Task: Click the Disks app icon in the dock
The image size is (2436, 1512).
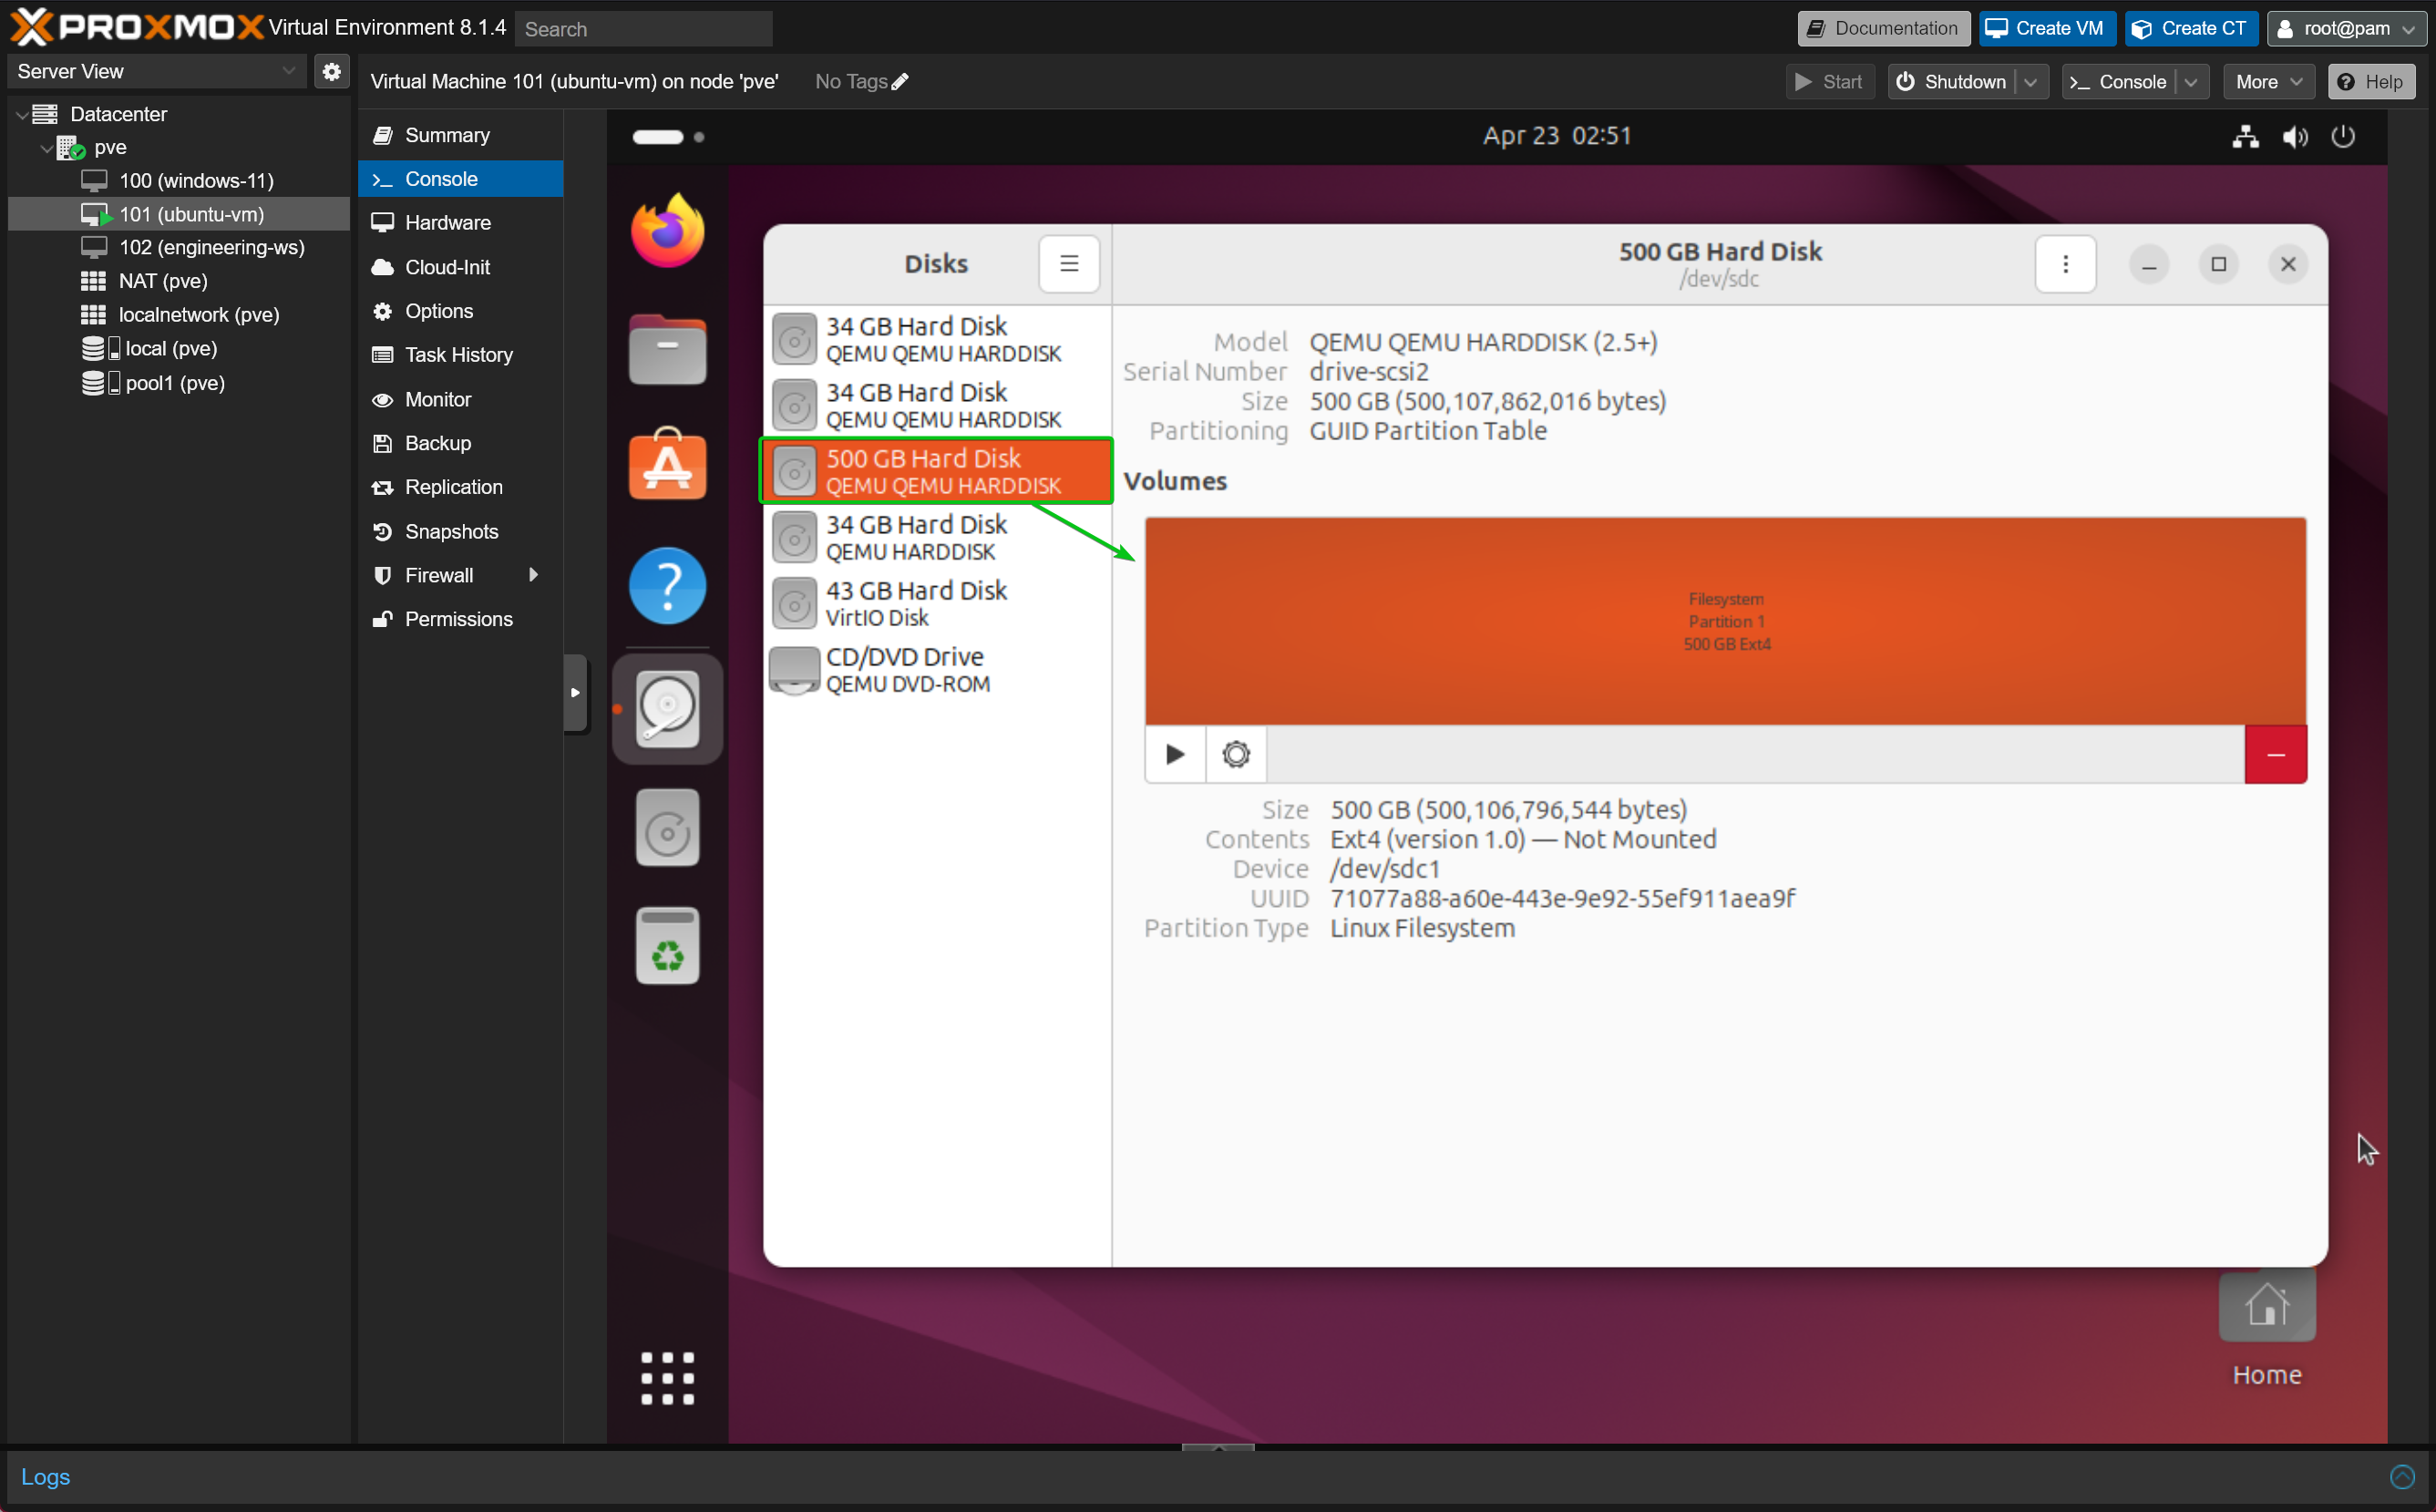Action: tap(667, 709)
